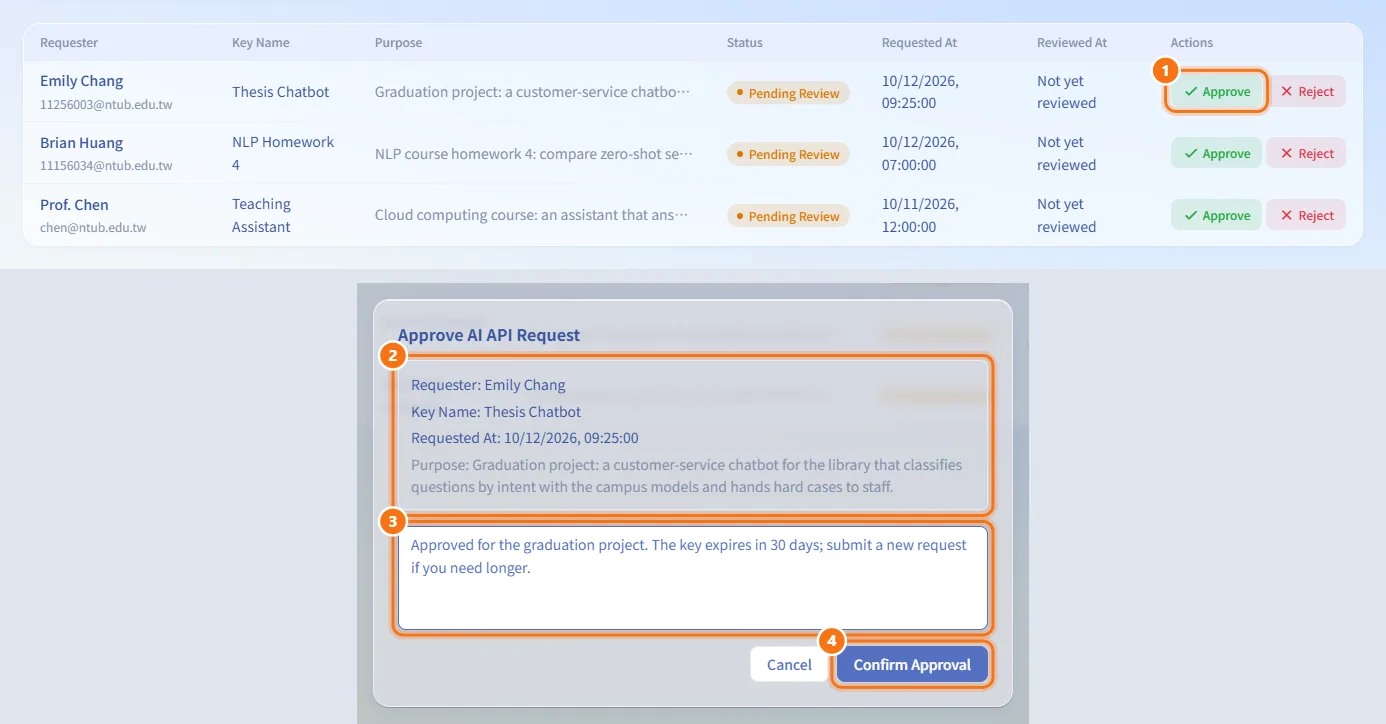Viewport: 1386px width, 724px height.
Task: Click the Requested At column header
Action: coord(919,43)
